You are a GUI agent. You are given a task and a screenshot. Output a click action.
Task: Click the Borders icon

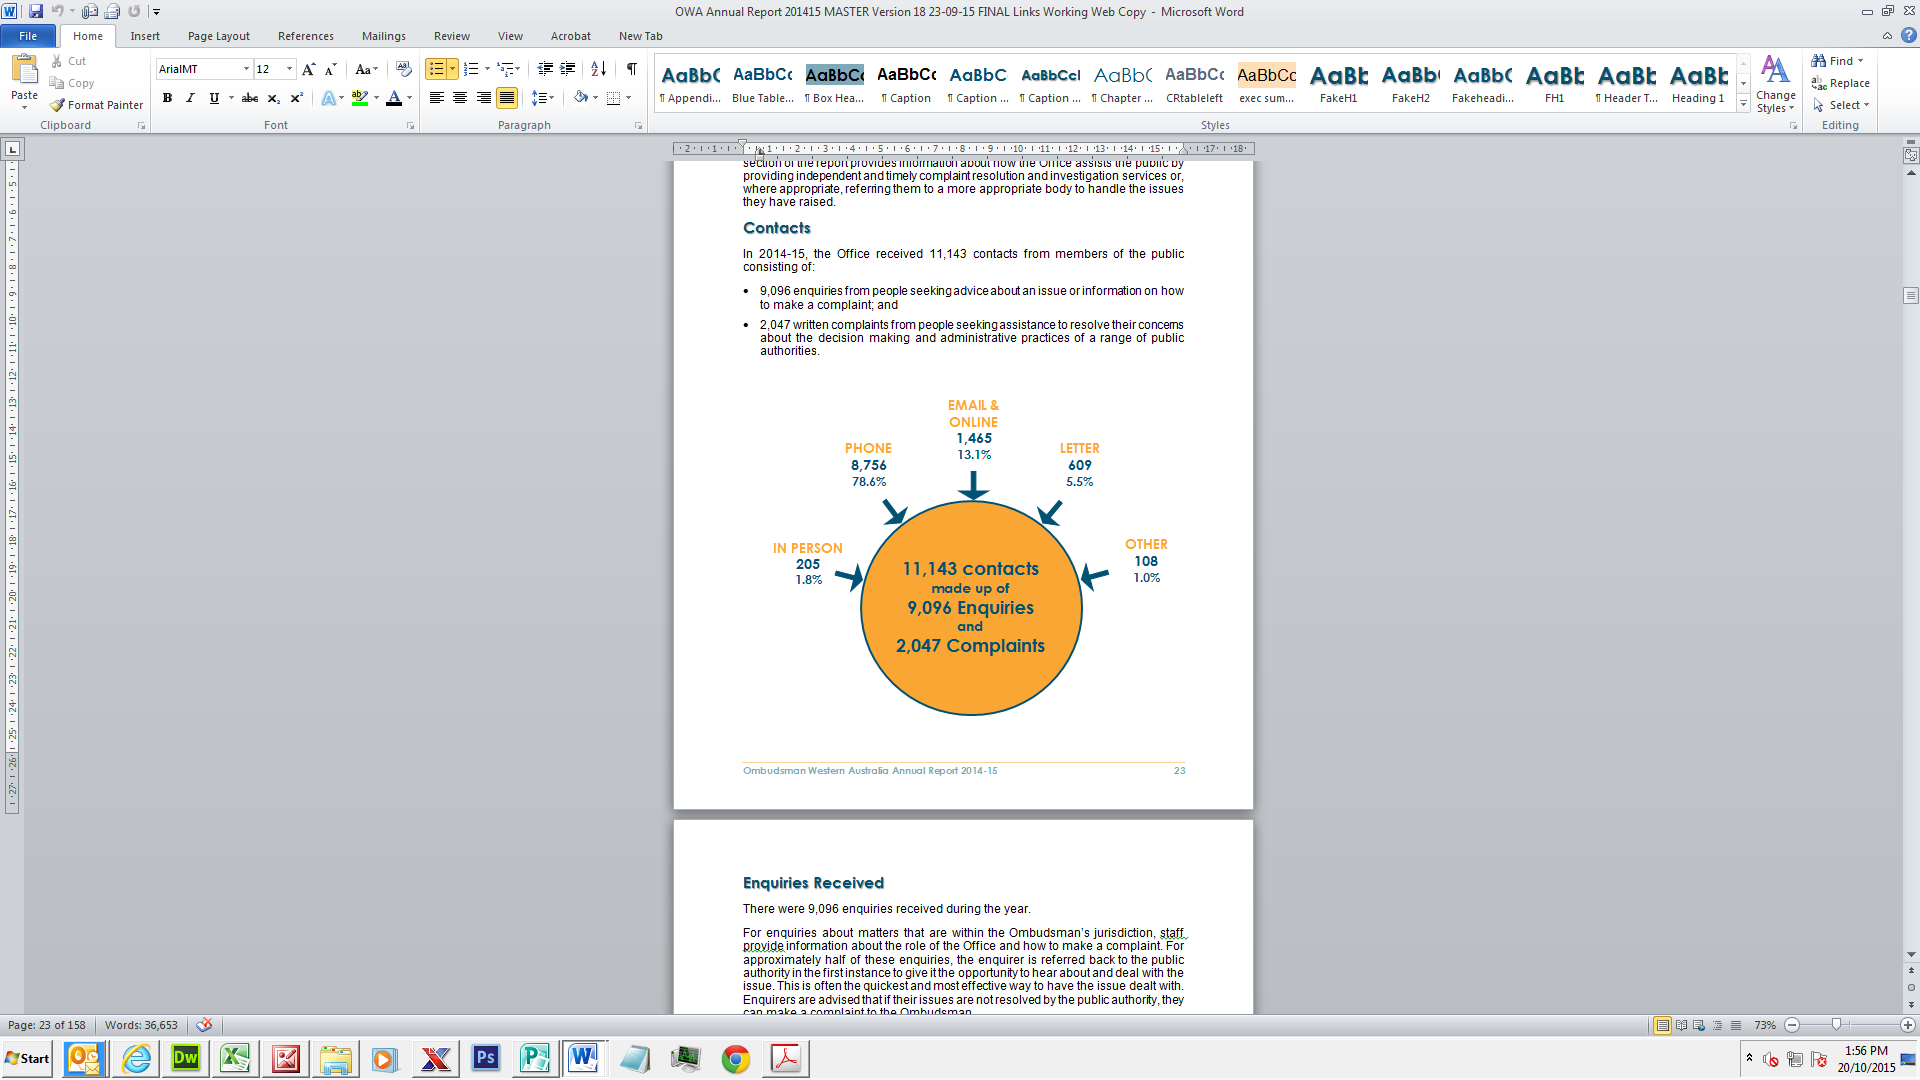coord(614,98)
